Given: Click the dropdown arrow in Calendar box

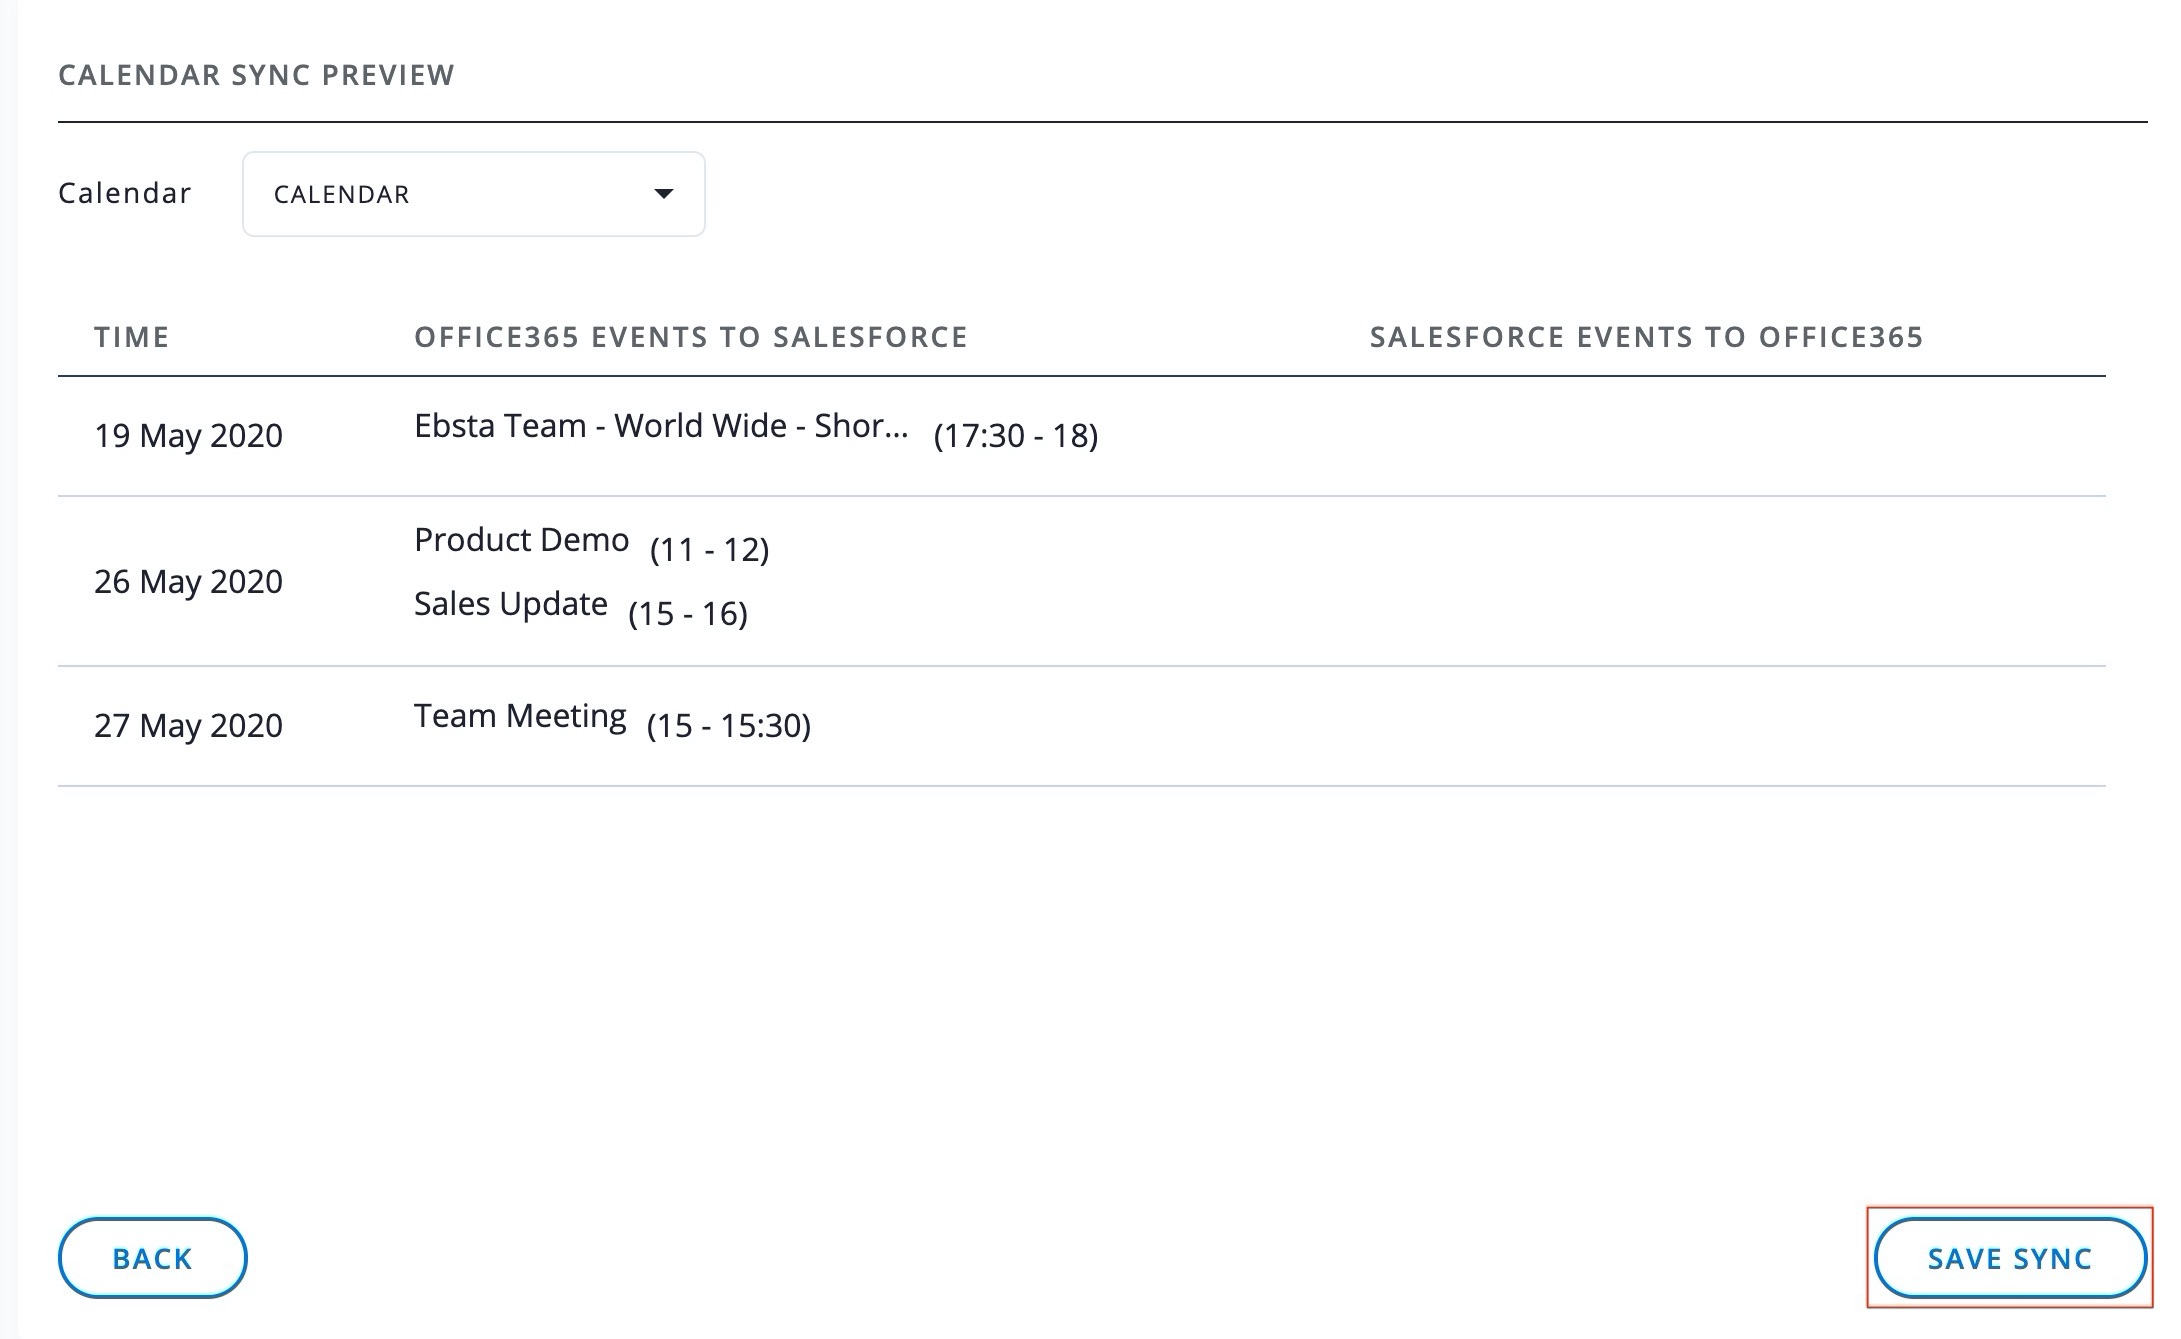Looking at the screenshot, I should [x=663, y=194].
